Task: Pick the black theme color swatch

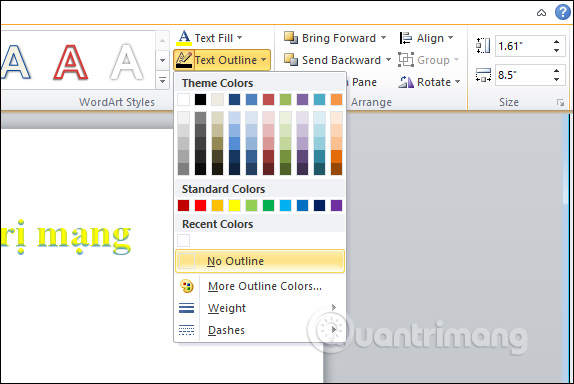Action: pyautogui.click(x=200, y=99)
